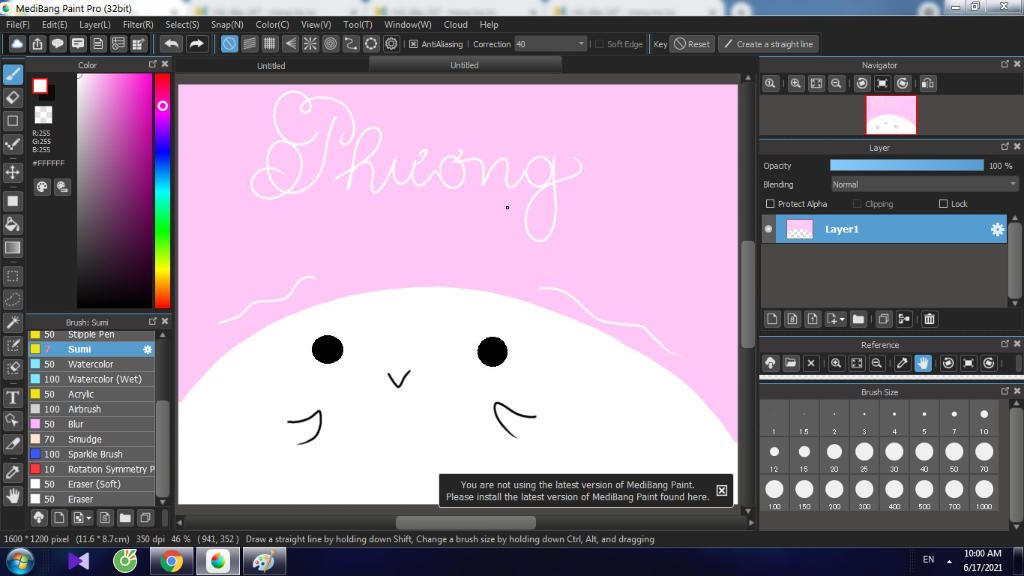Select the Gradient tool
Viewport: 1024px width, 576px height.
(13, 248)
